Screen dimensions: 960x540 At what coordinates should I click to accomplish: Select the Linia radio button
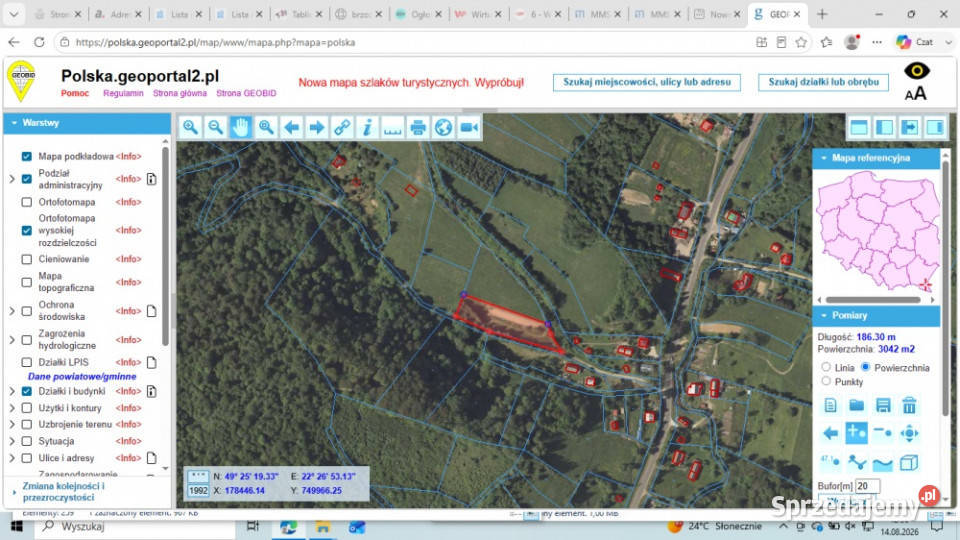click(826, 367)
